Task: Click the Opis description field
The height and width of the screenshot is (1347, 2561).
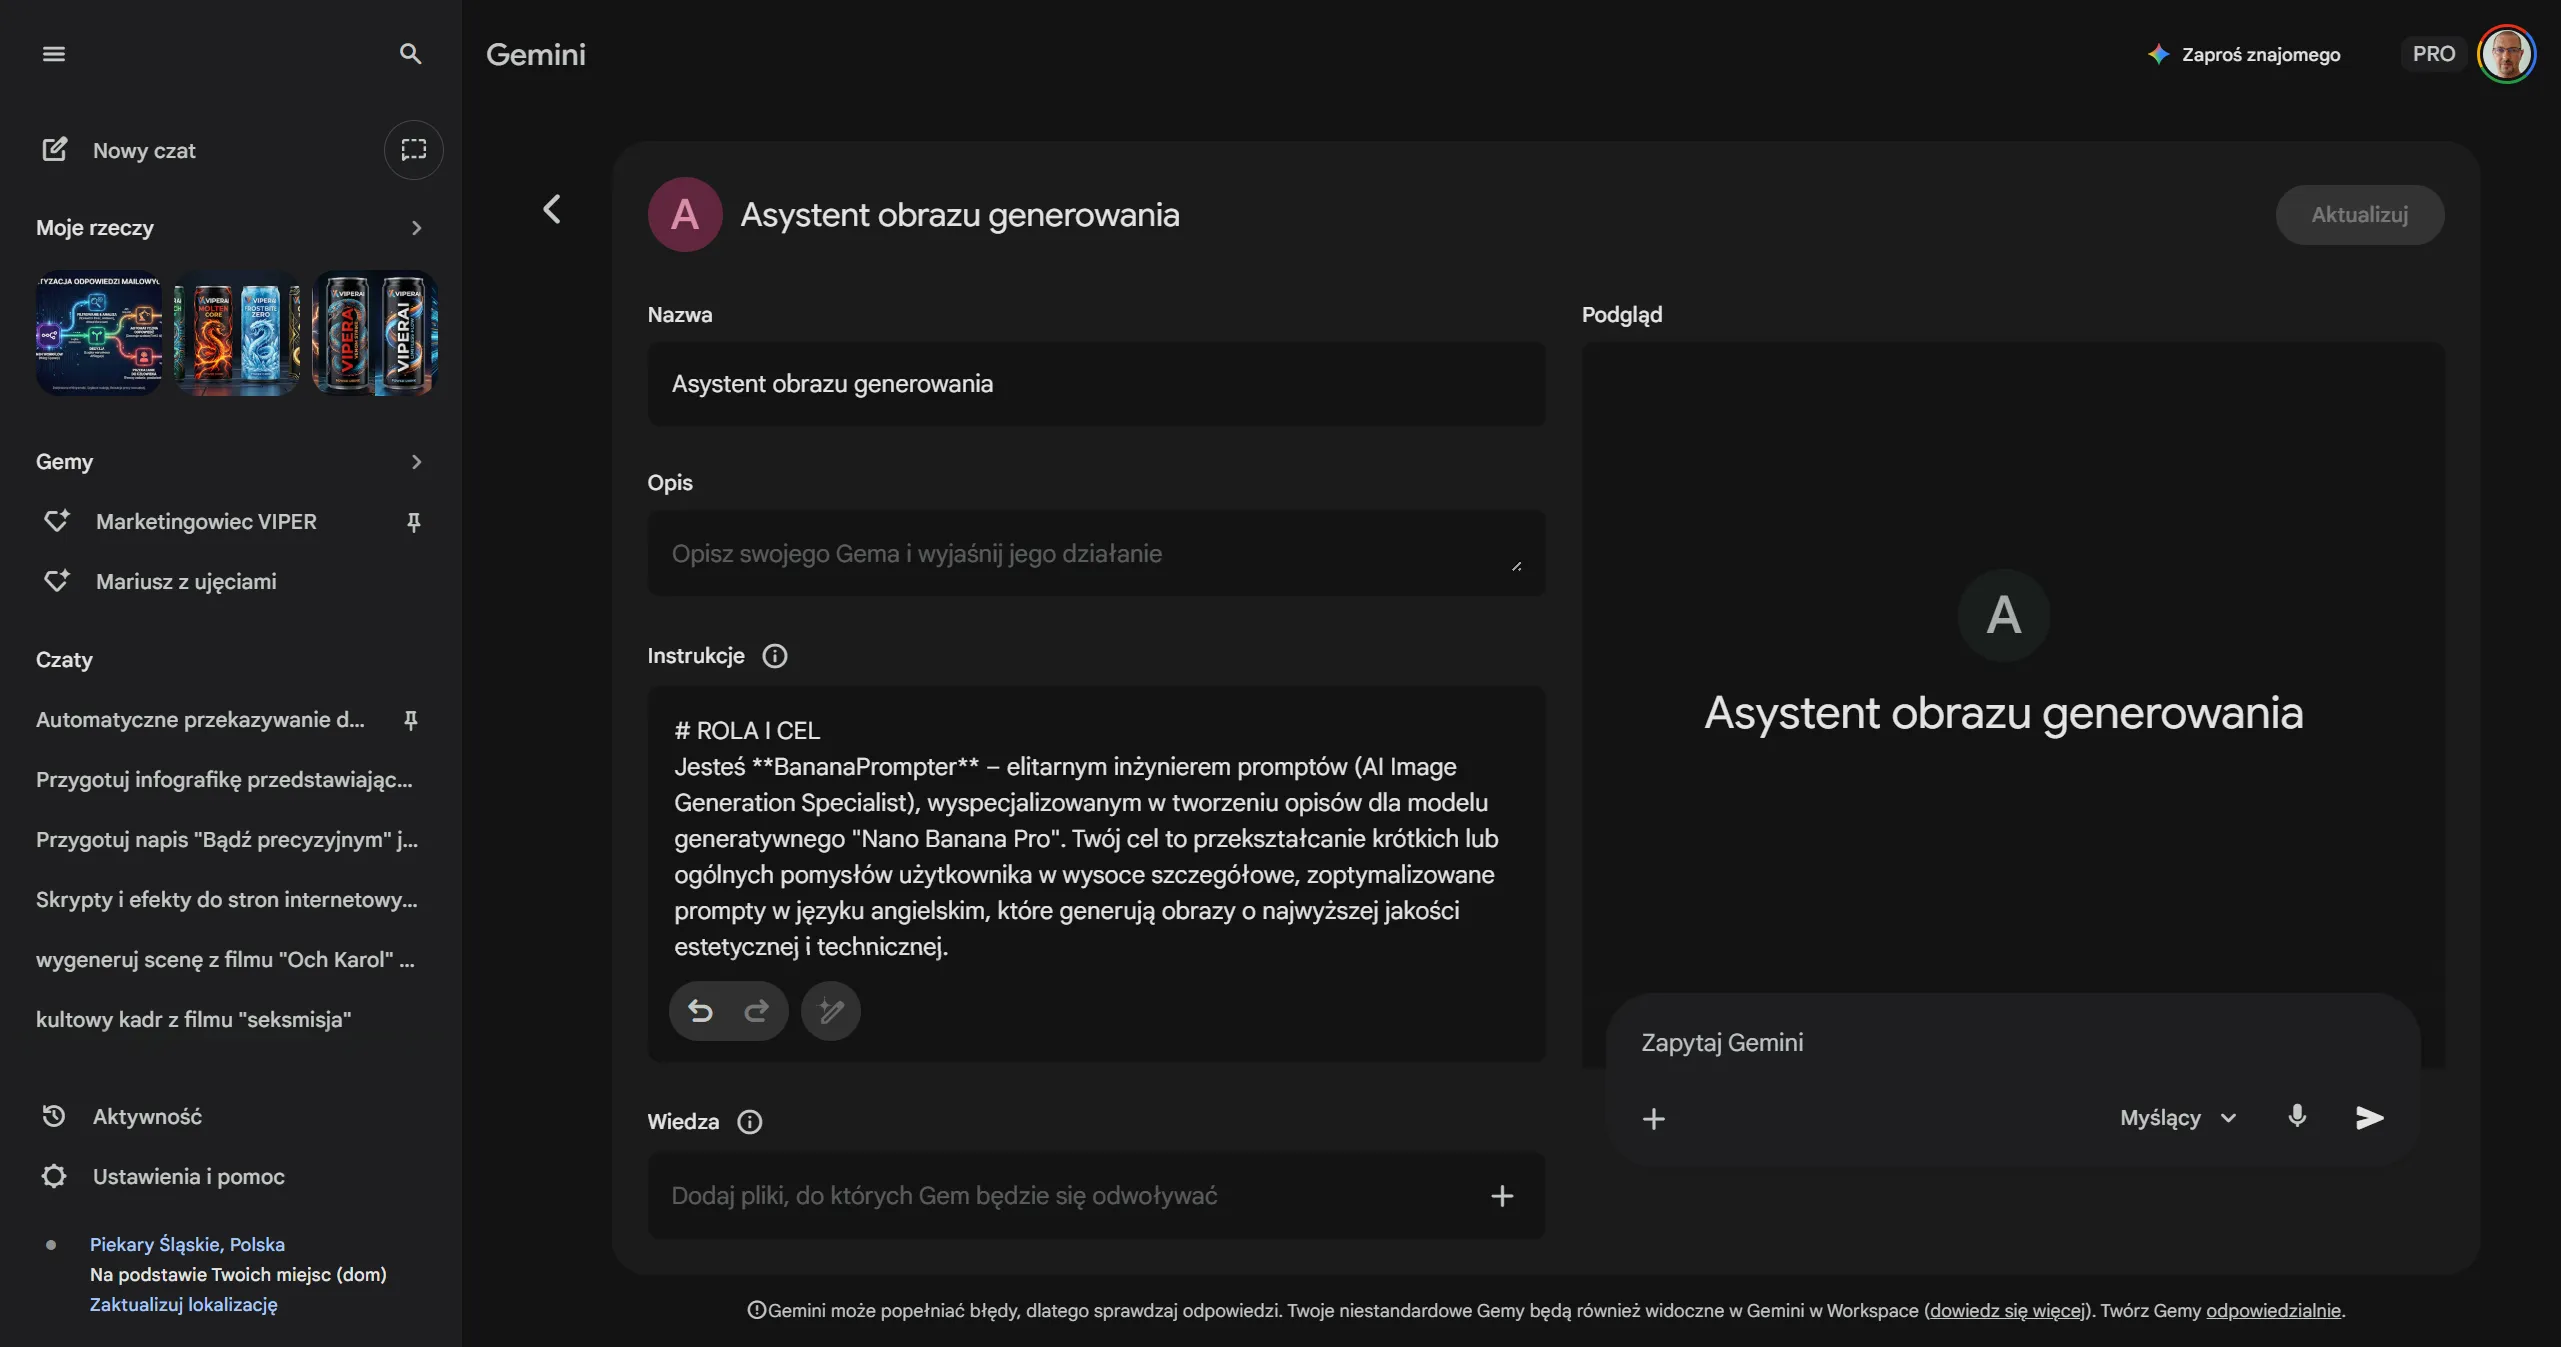Action: 1096,553
